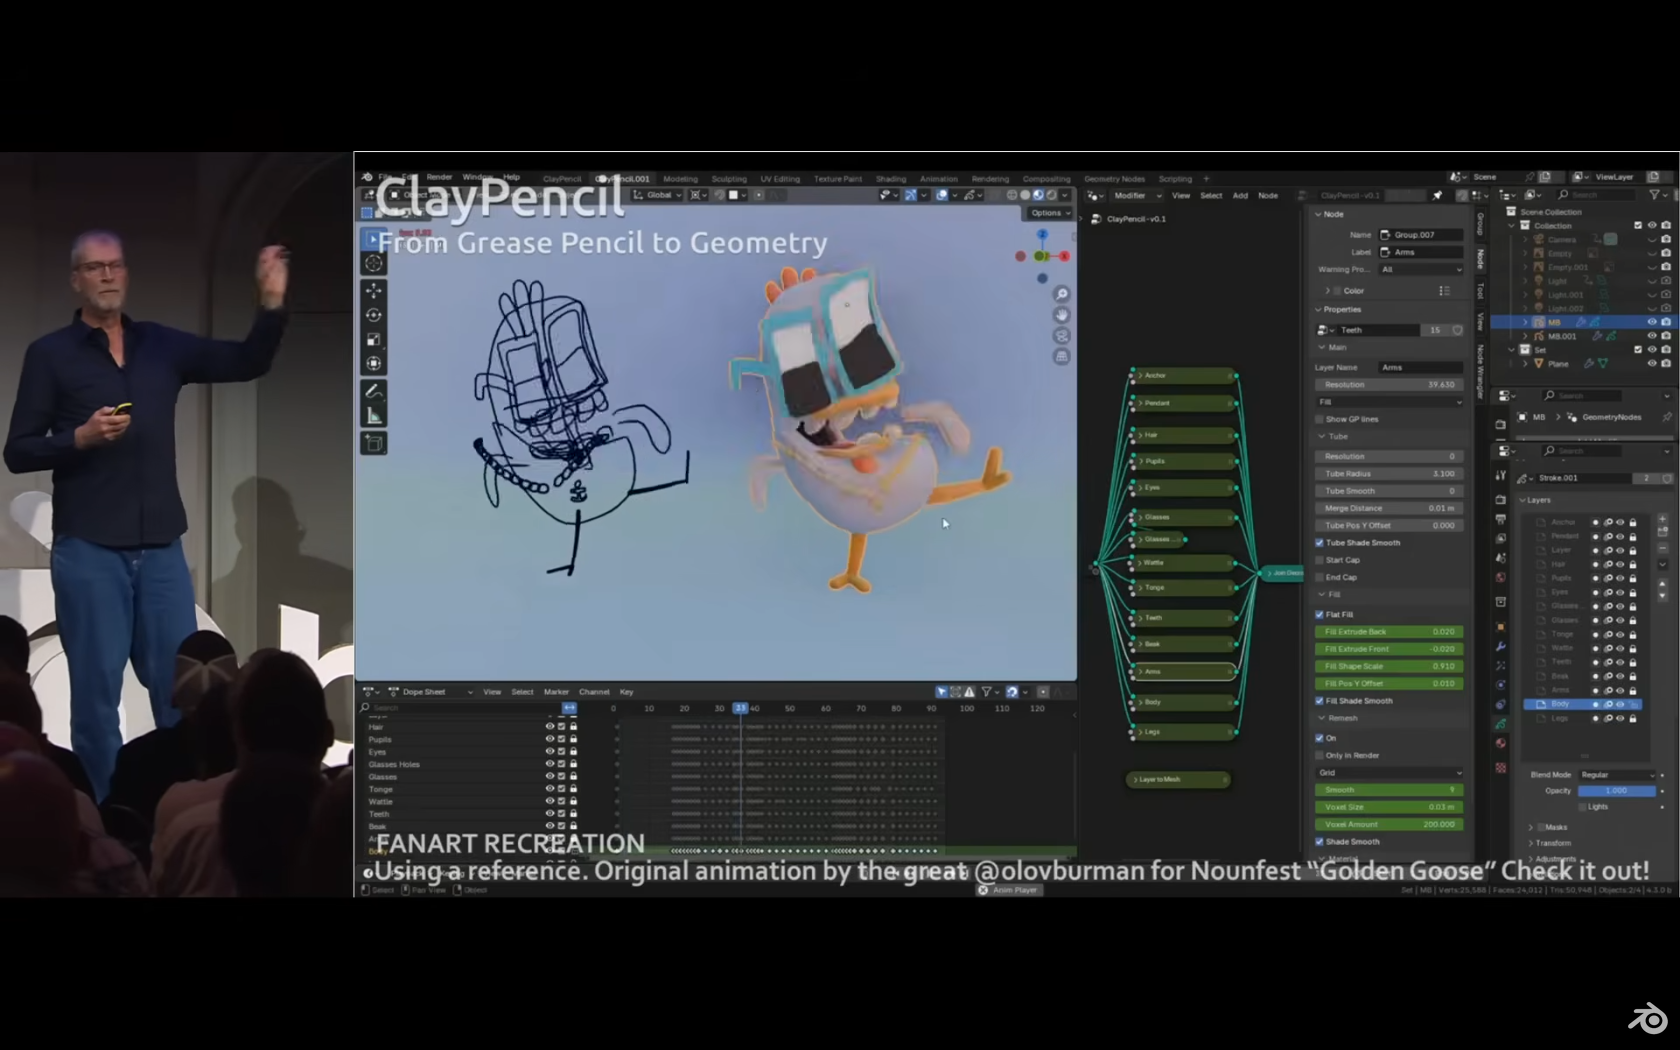Select the Layer to Mesh node

click(1178, 779)
